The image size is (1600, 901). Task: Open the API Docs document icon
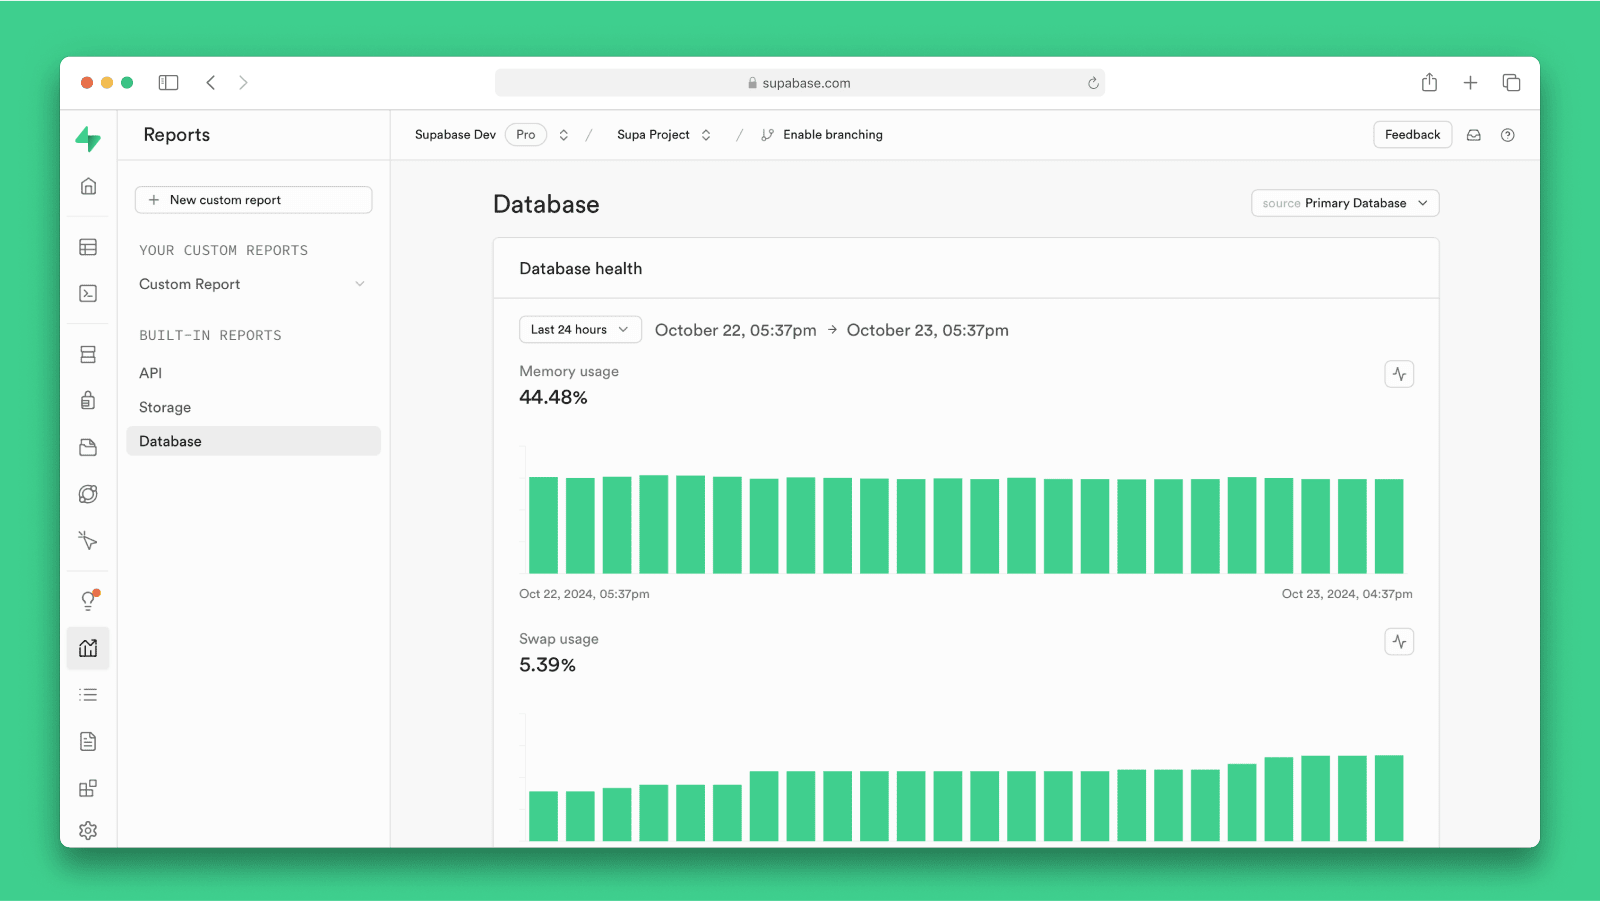tap(88, 741)
